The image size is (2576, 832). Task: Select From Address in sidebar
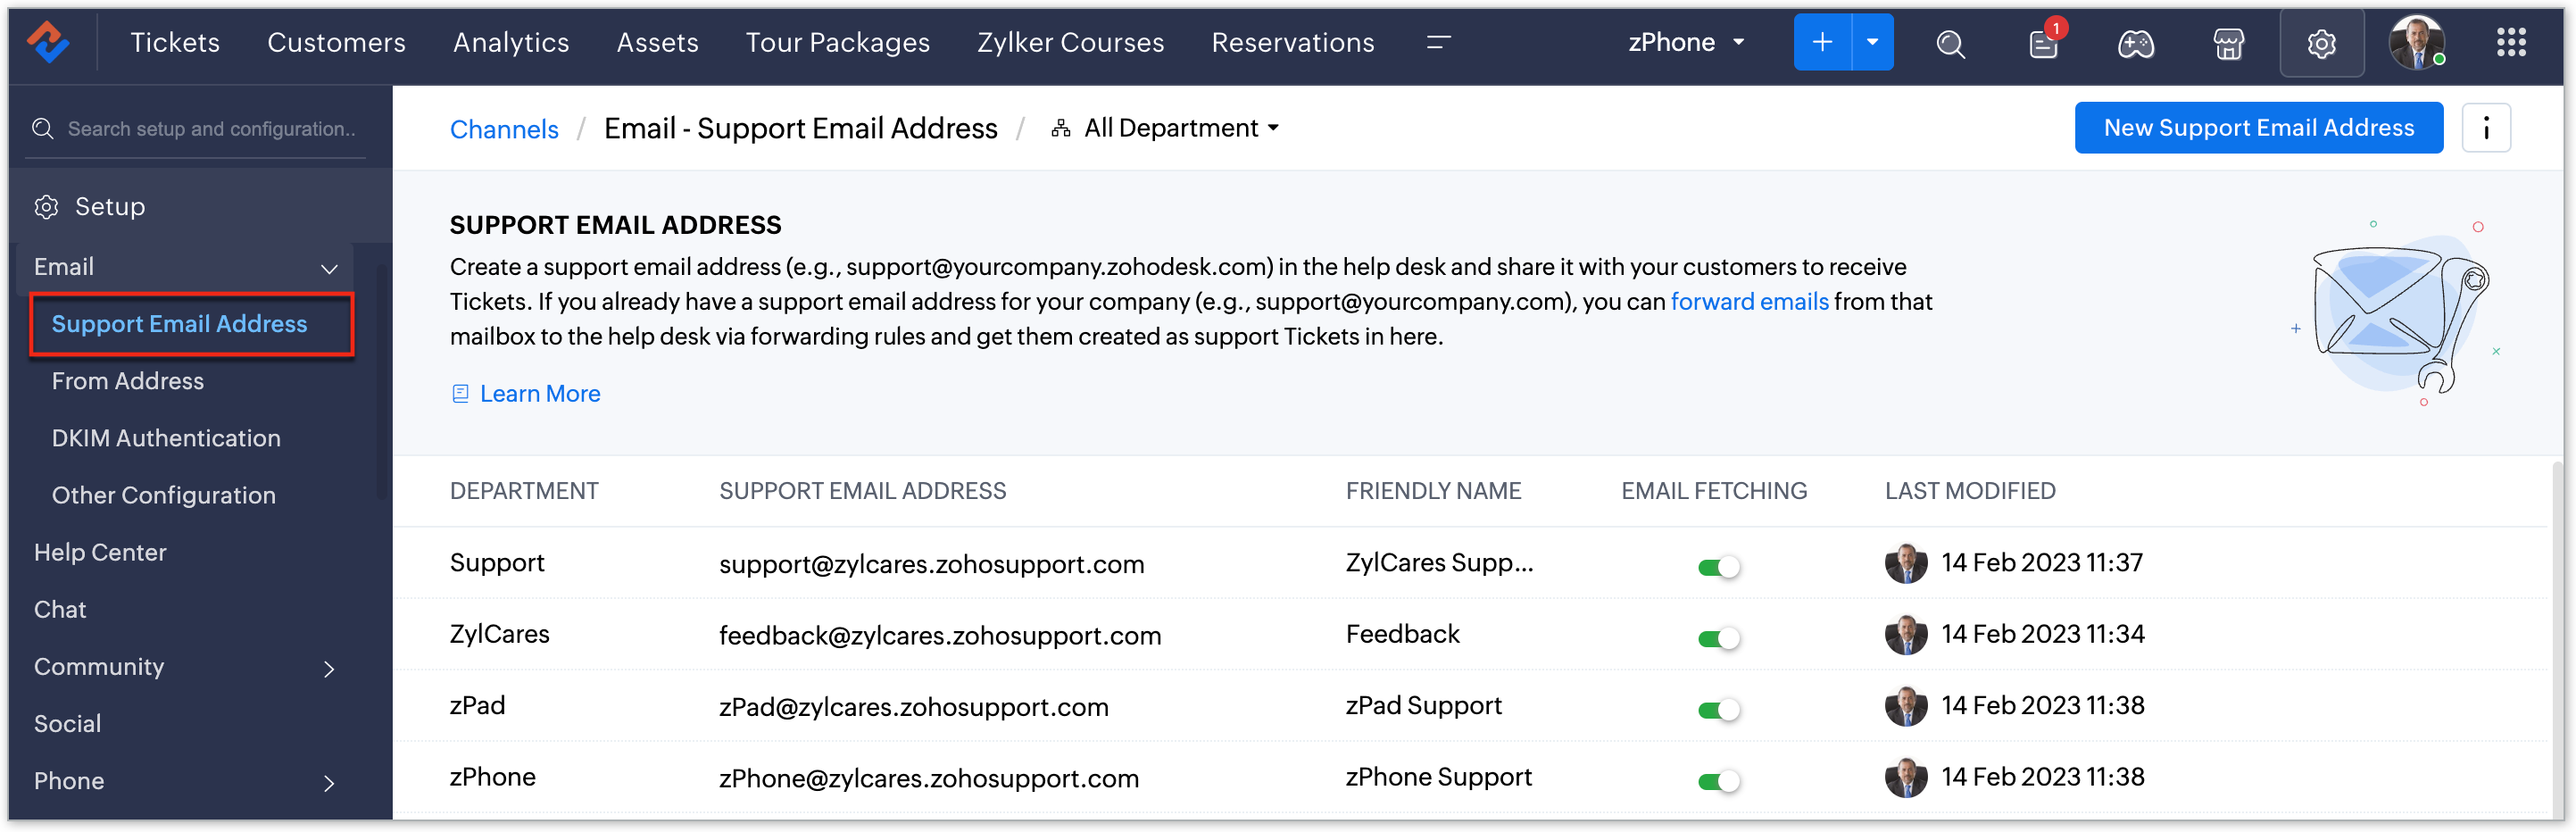coord(128,382)
